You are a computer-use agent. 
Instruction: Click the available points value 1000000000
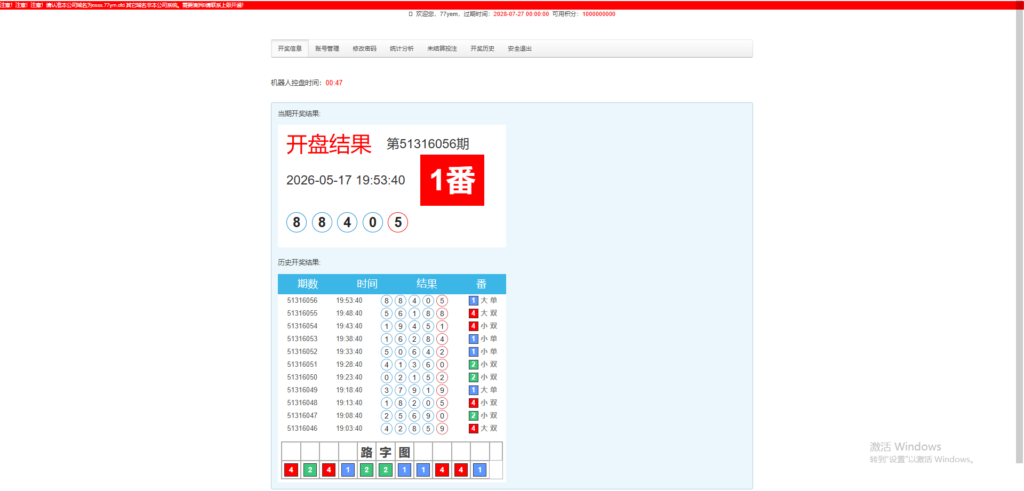599,14
